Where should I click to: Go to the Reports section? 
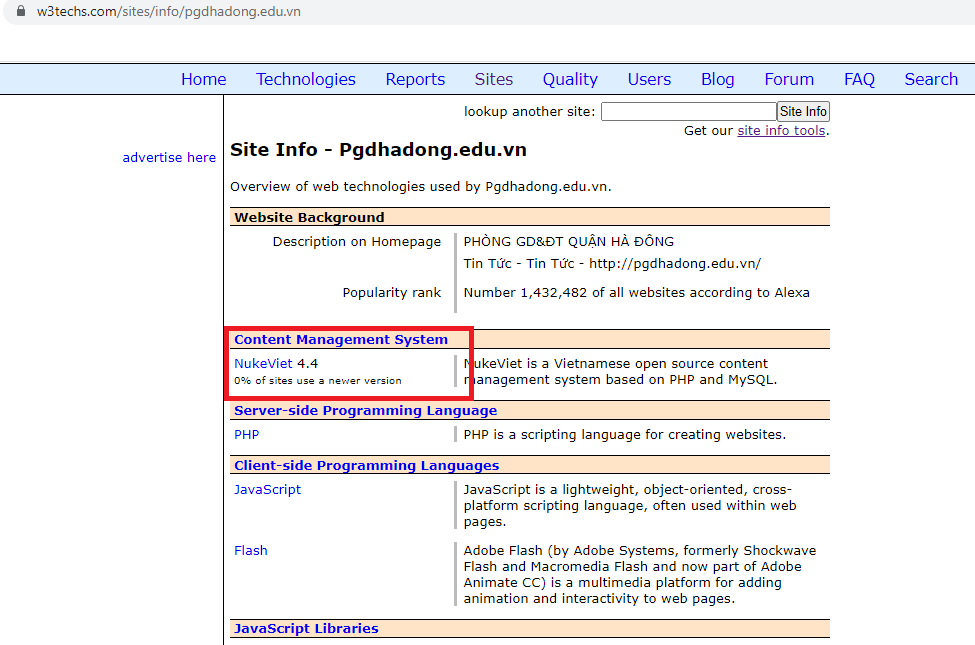click(415, 80)
